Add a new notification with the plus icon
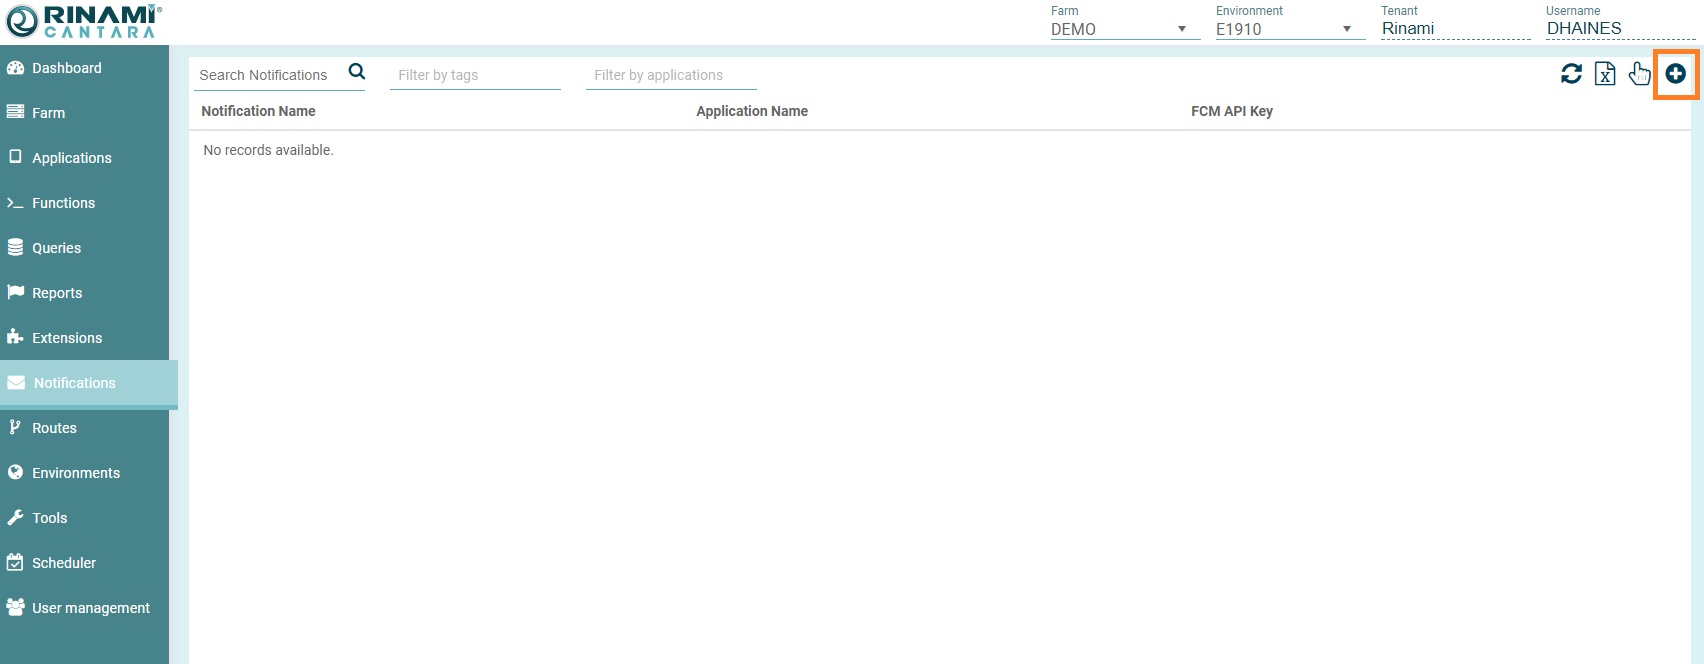Screen dimensions: 1704x664 click(1676, 73)
